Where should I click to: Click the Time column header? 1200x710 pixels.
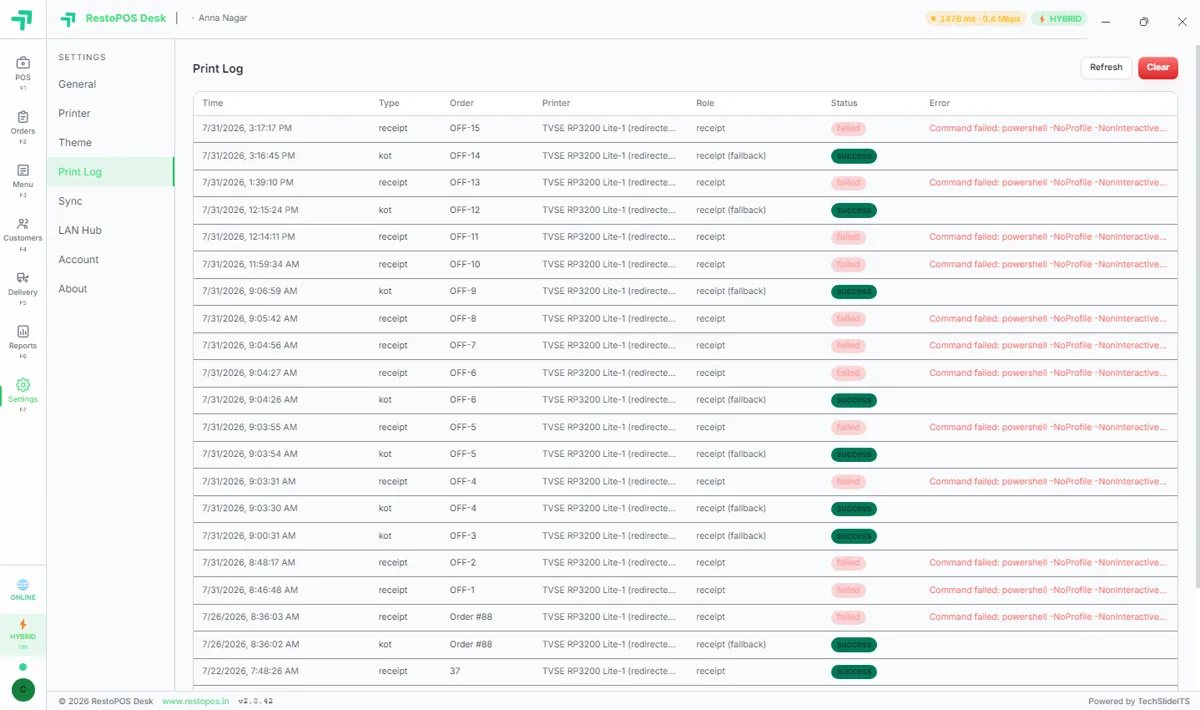(x=213, y=103)
